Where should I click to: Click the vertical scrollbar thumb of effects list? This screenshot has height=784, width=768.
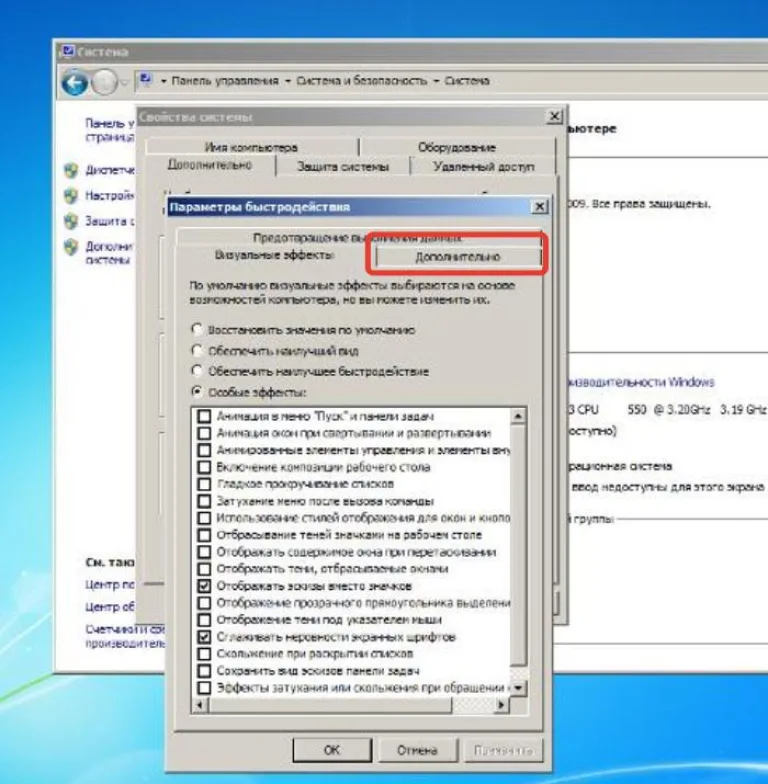coord(518,545)
